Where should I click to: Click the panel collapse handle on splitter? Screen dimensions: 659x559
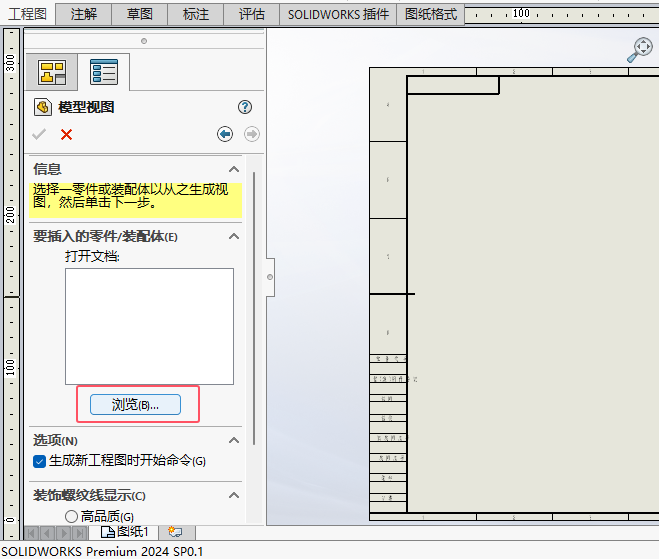coord(270,277)
